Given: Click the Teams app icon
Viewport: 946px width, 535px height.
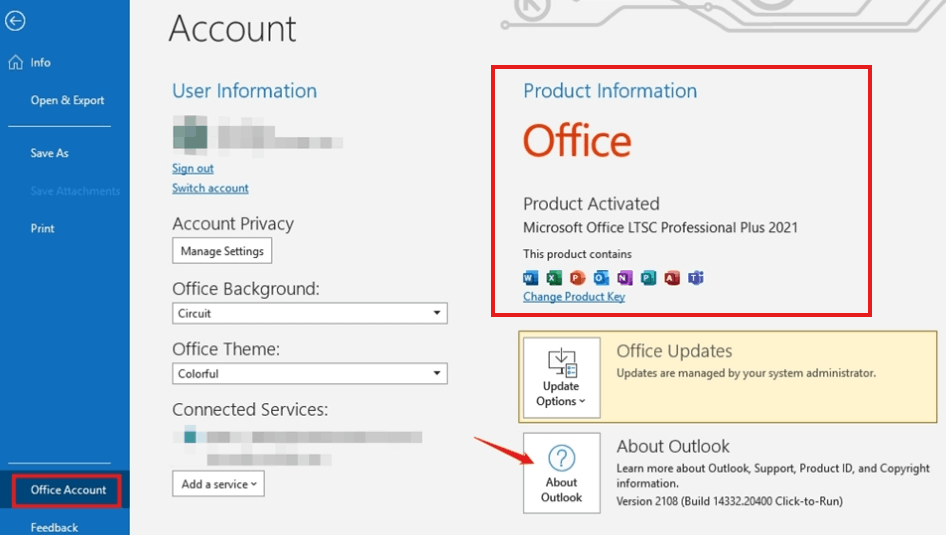Looking at the screenshot, I should [x=696, y=277].
